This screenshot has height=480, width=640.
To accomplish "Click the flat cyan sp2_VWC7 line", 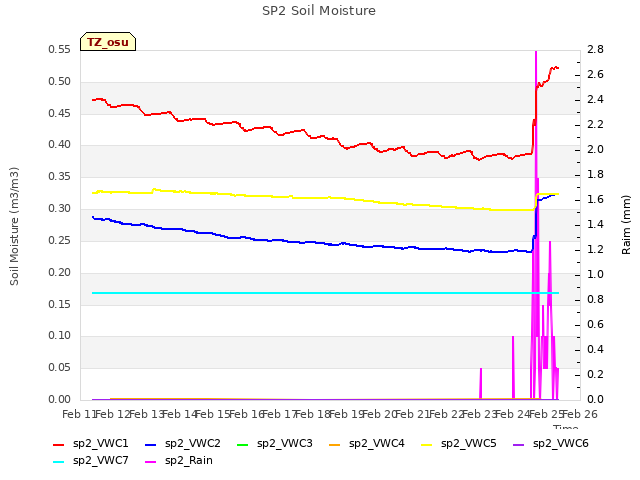I will coord(325,293).
